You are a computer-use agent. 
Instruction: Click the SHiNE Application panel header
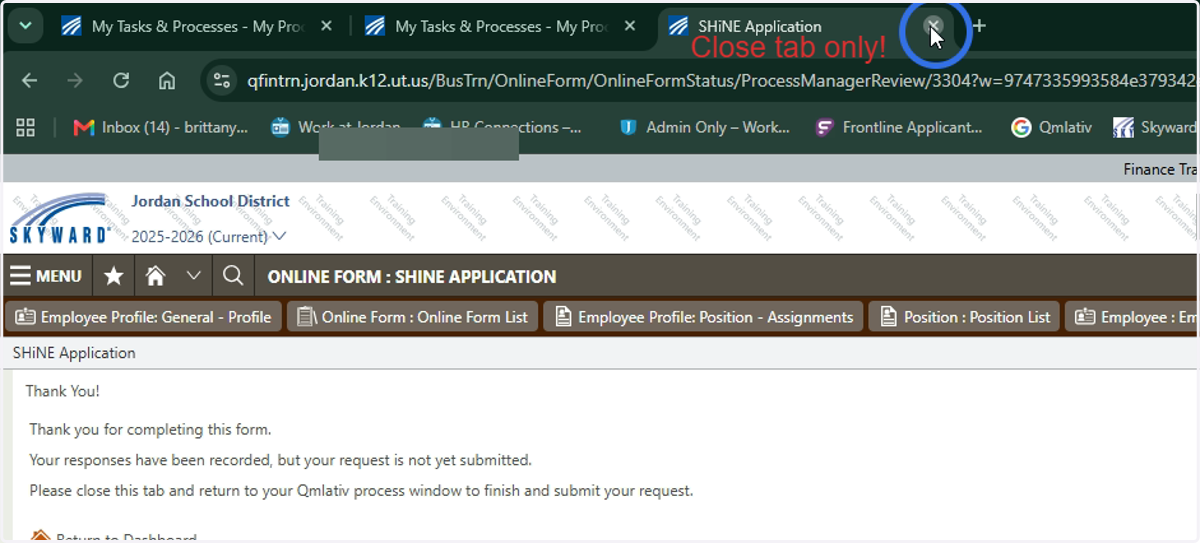pos(74,353)
